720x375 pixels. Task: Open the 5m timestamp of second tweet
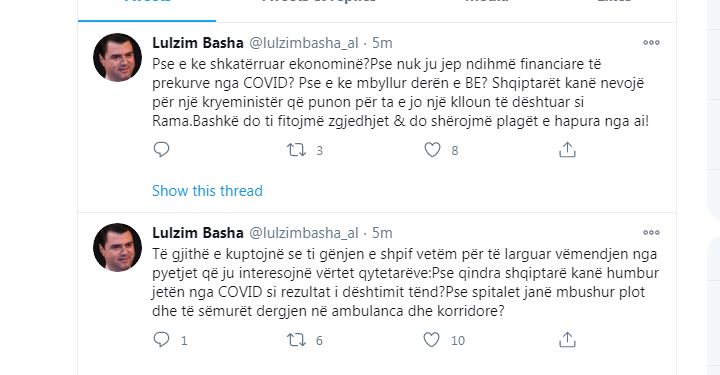coord(382,233)
